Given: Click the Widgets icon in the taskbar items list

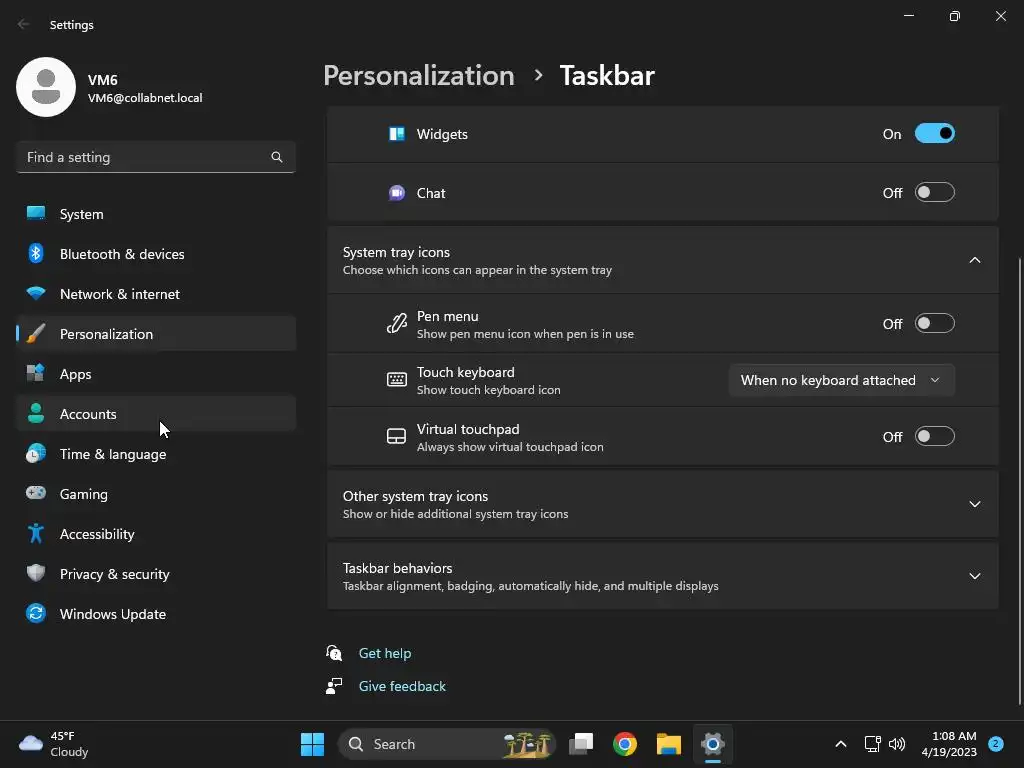Looking at the screenshot, I should pos(396,134).
